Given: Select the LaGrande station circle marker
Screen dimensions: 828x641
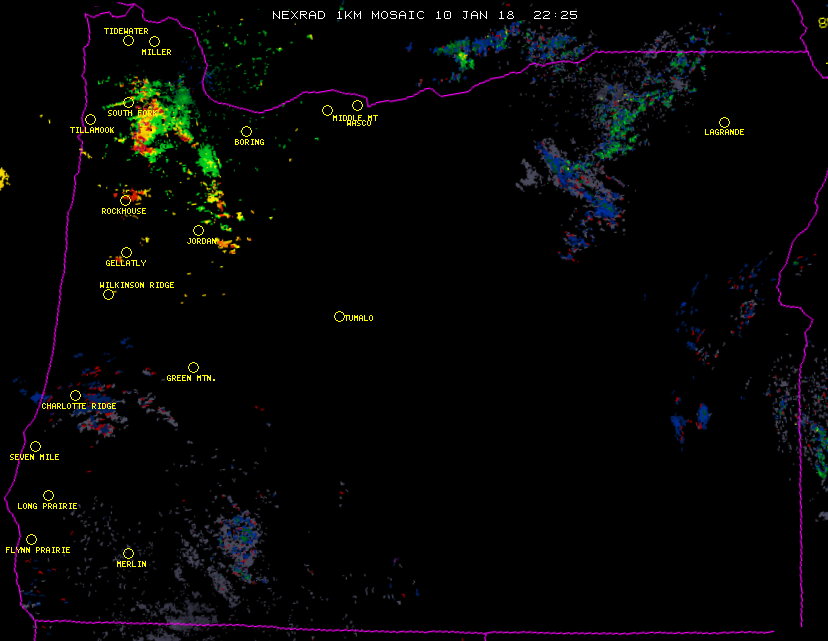Looking at the screenshot, I should point(724,122).
